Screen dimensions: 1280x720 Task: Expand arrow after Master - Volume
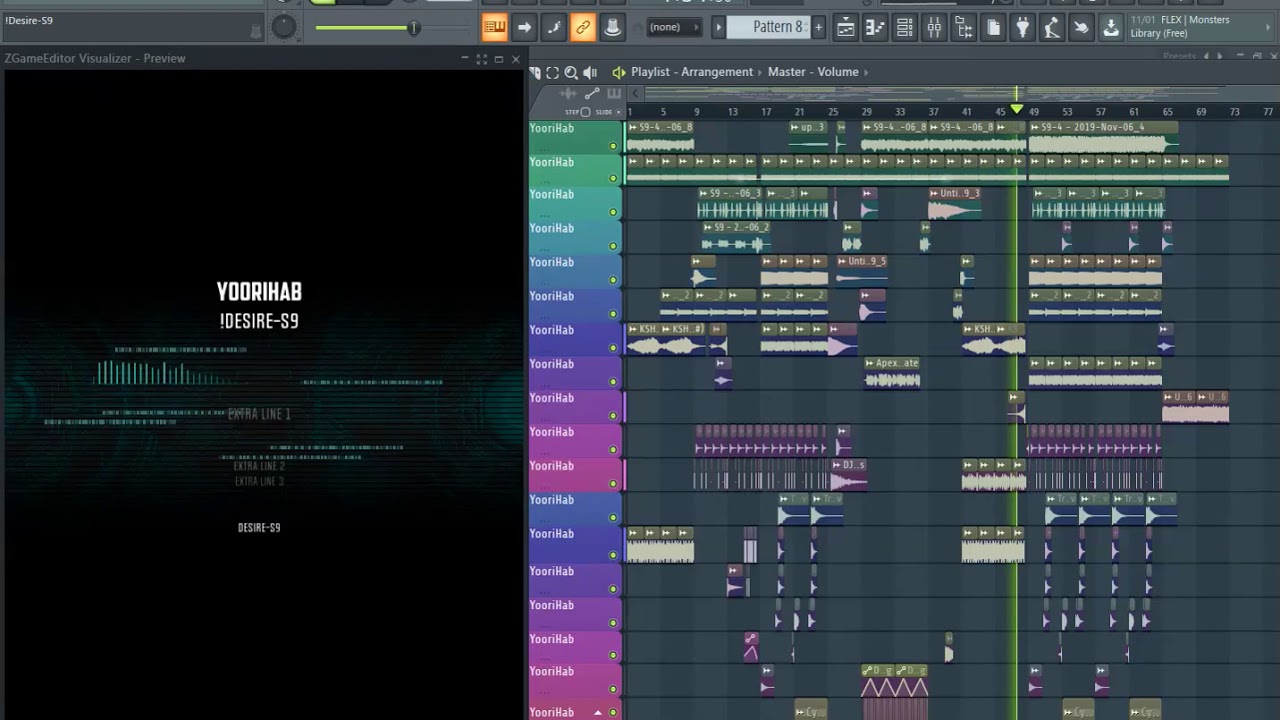(866, 72)
